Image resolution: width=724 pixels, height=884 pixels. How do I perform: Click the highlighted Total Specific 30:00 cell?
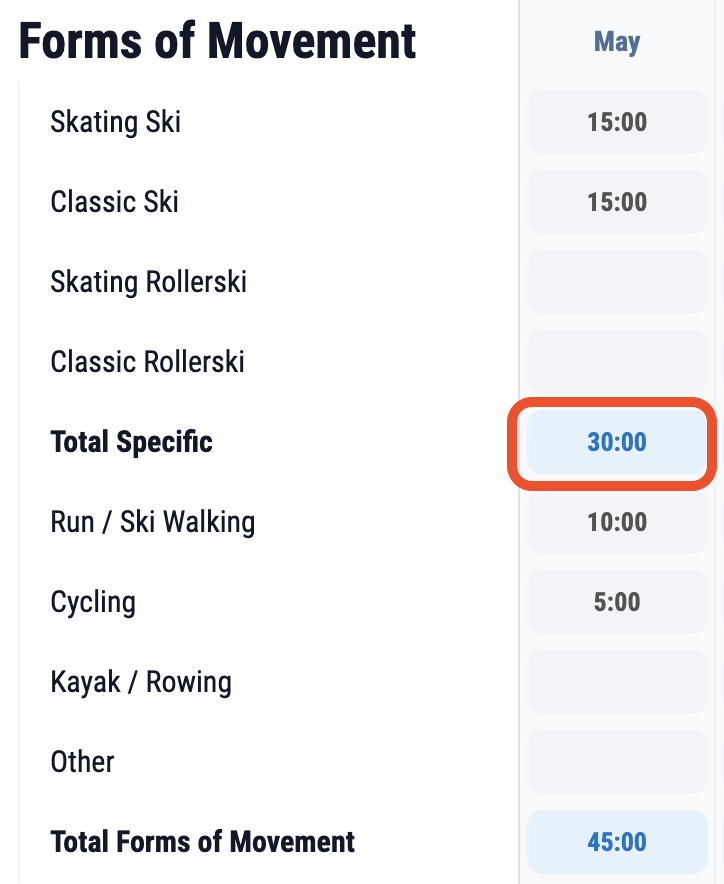coord(617,442)
